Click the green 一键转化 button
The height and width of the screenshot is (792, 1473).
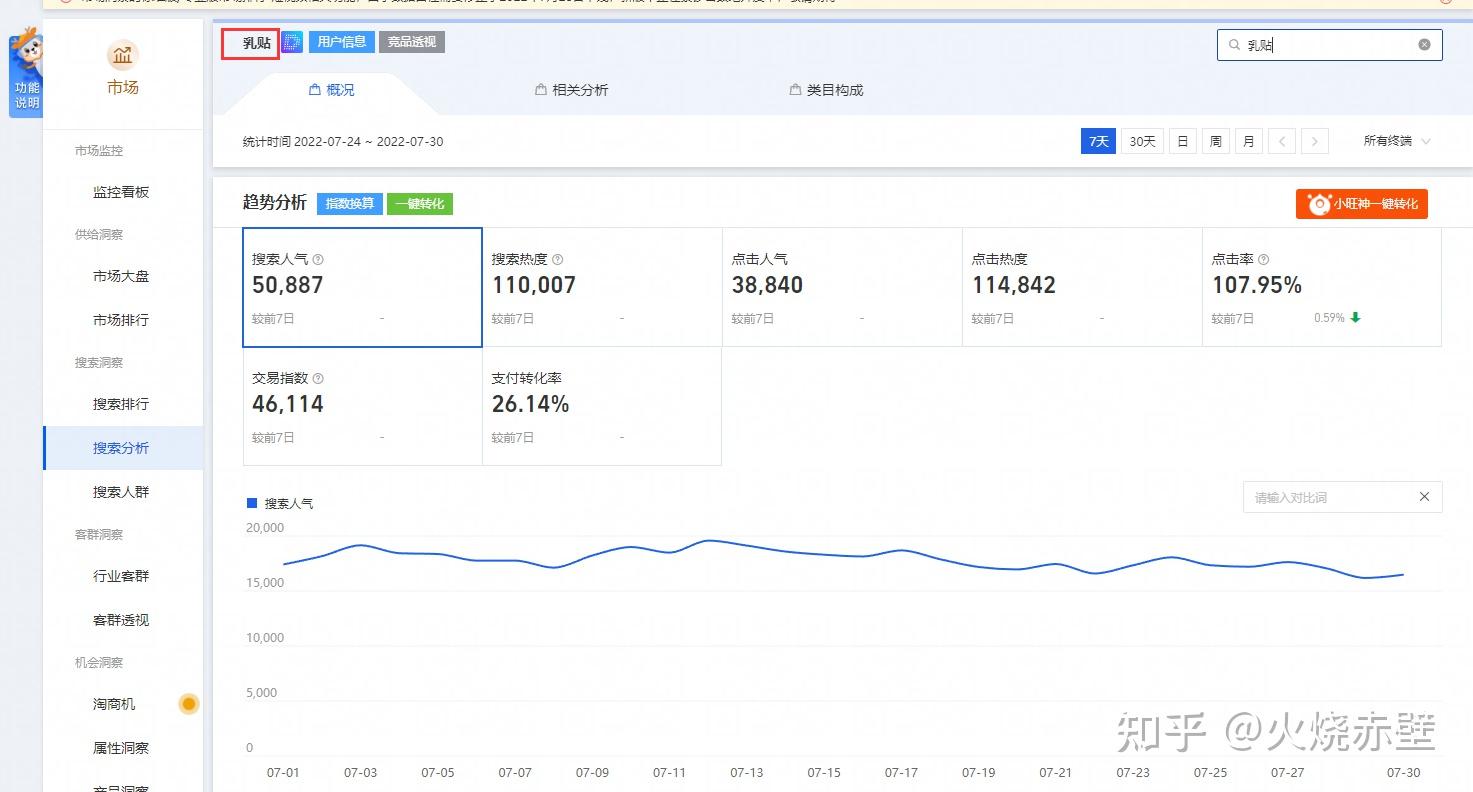(420, 203)
